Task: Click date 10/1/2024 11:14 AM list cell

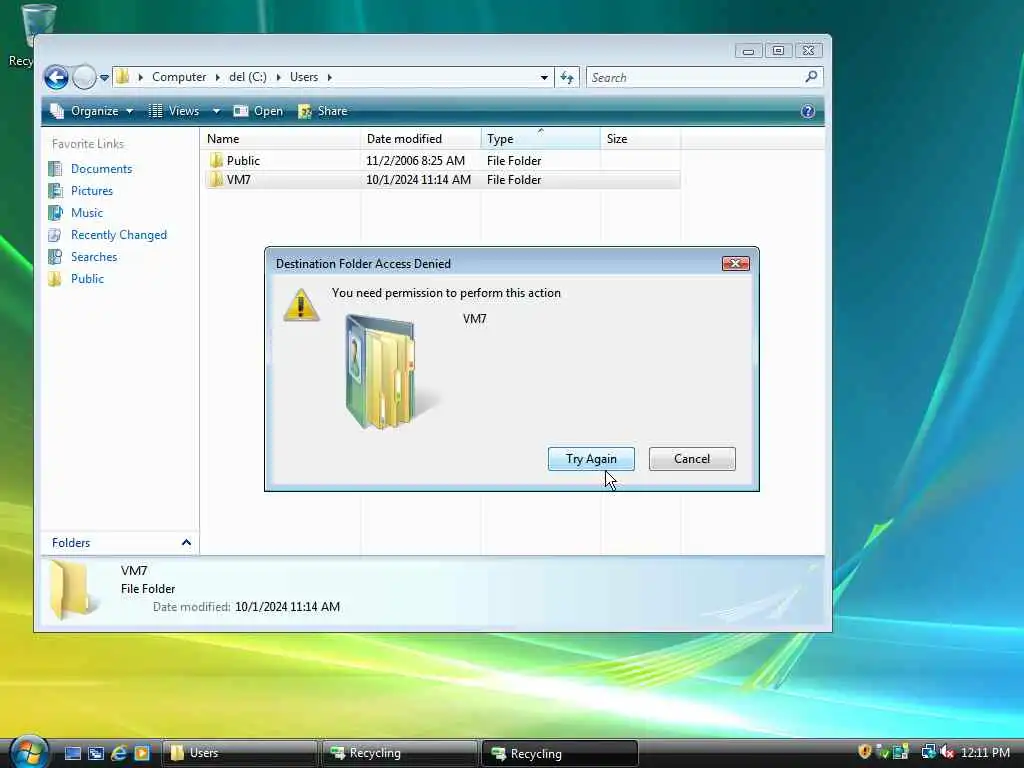Action: click(418, 180)
